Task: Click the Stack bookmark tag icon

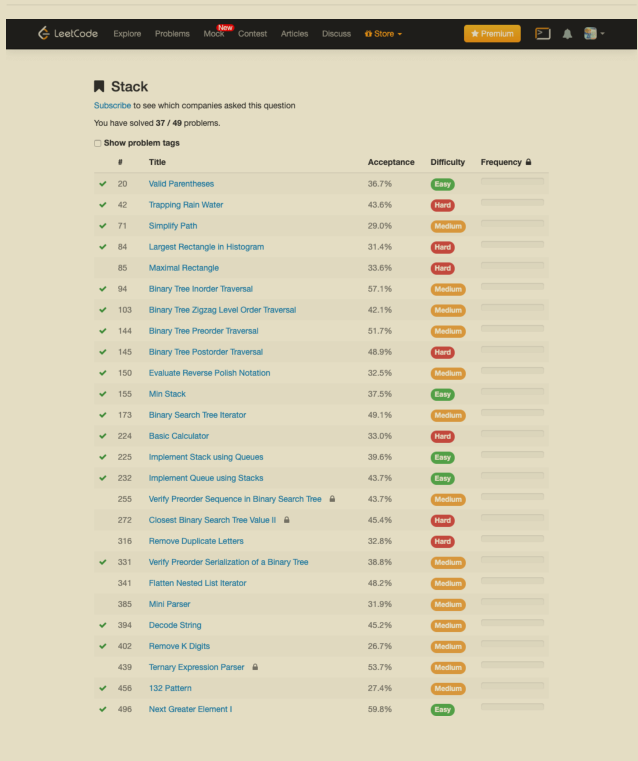Action: (99, 87)
